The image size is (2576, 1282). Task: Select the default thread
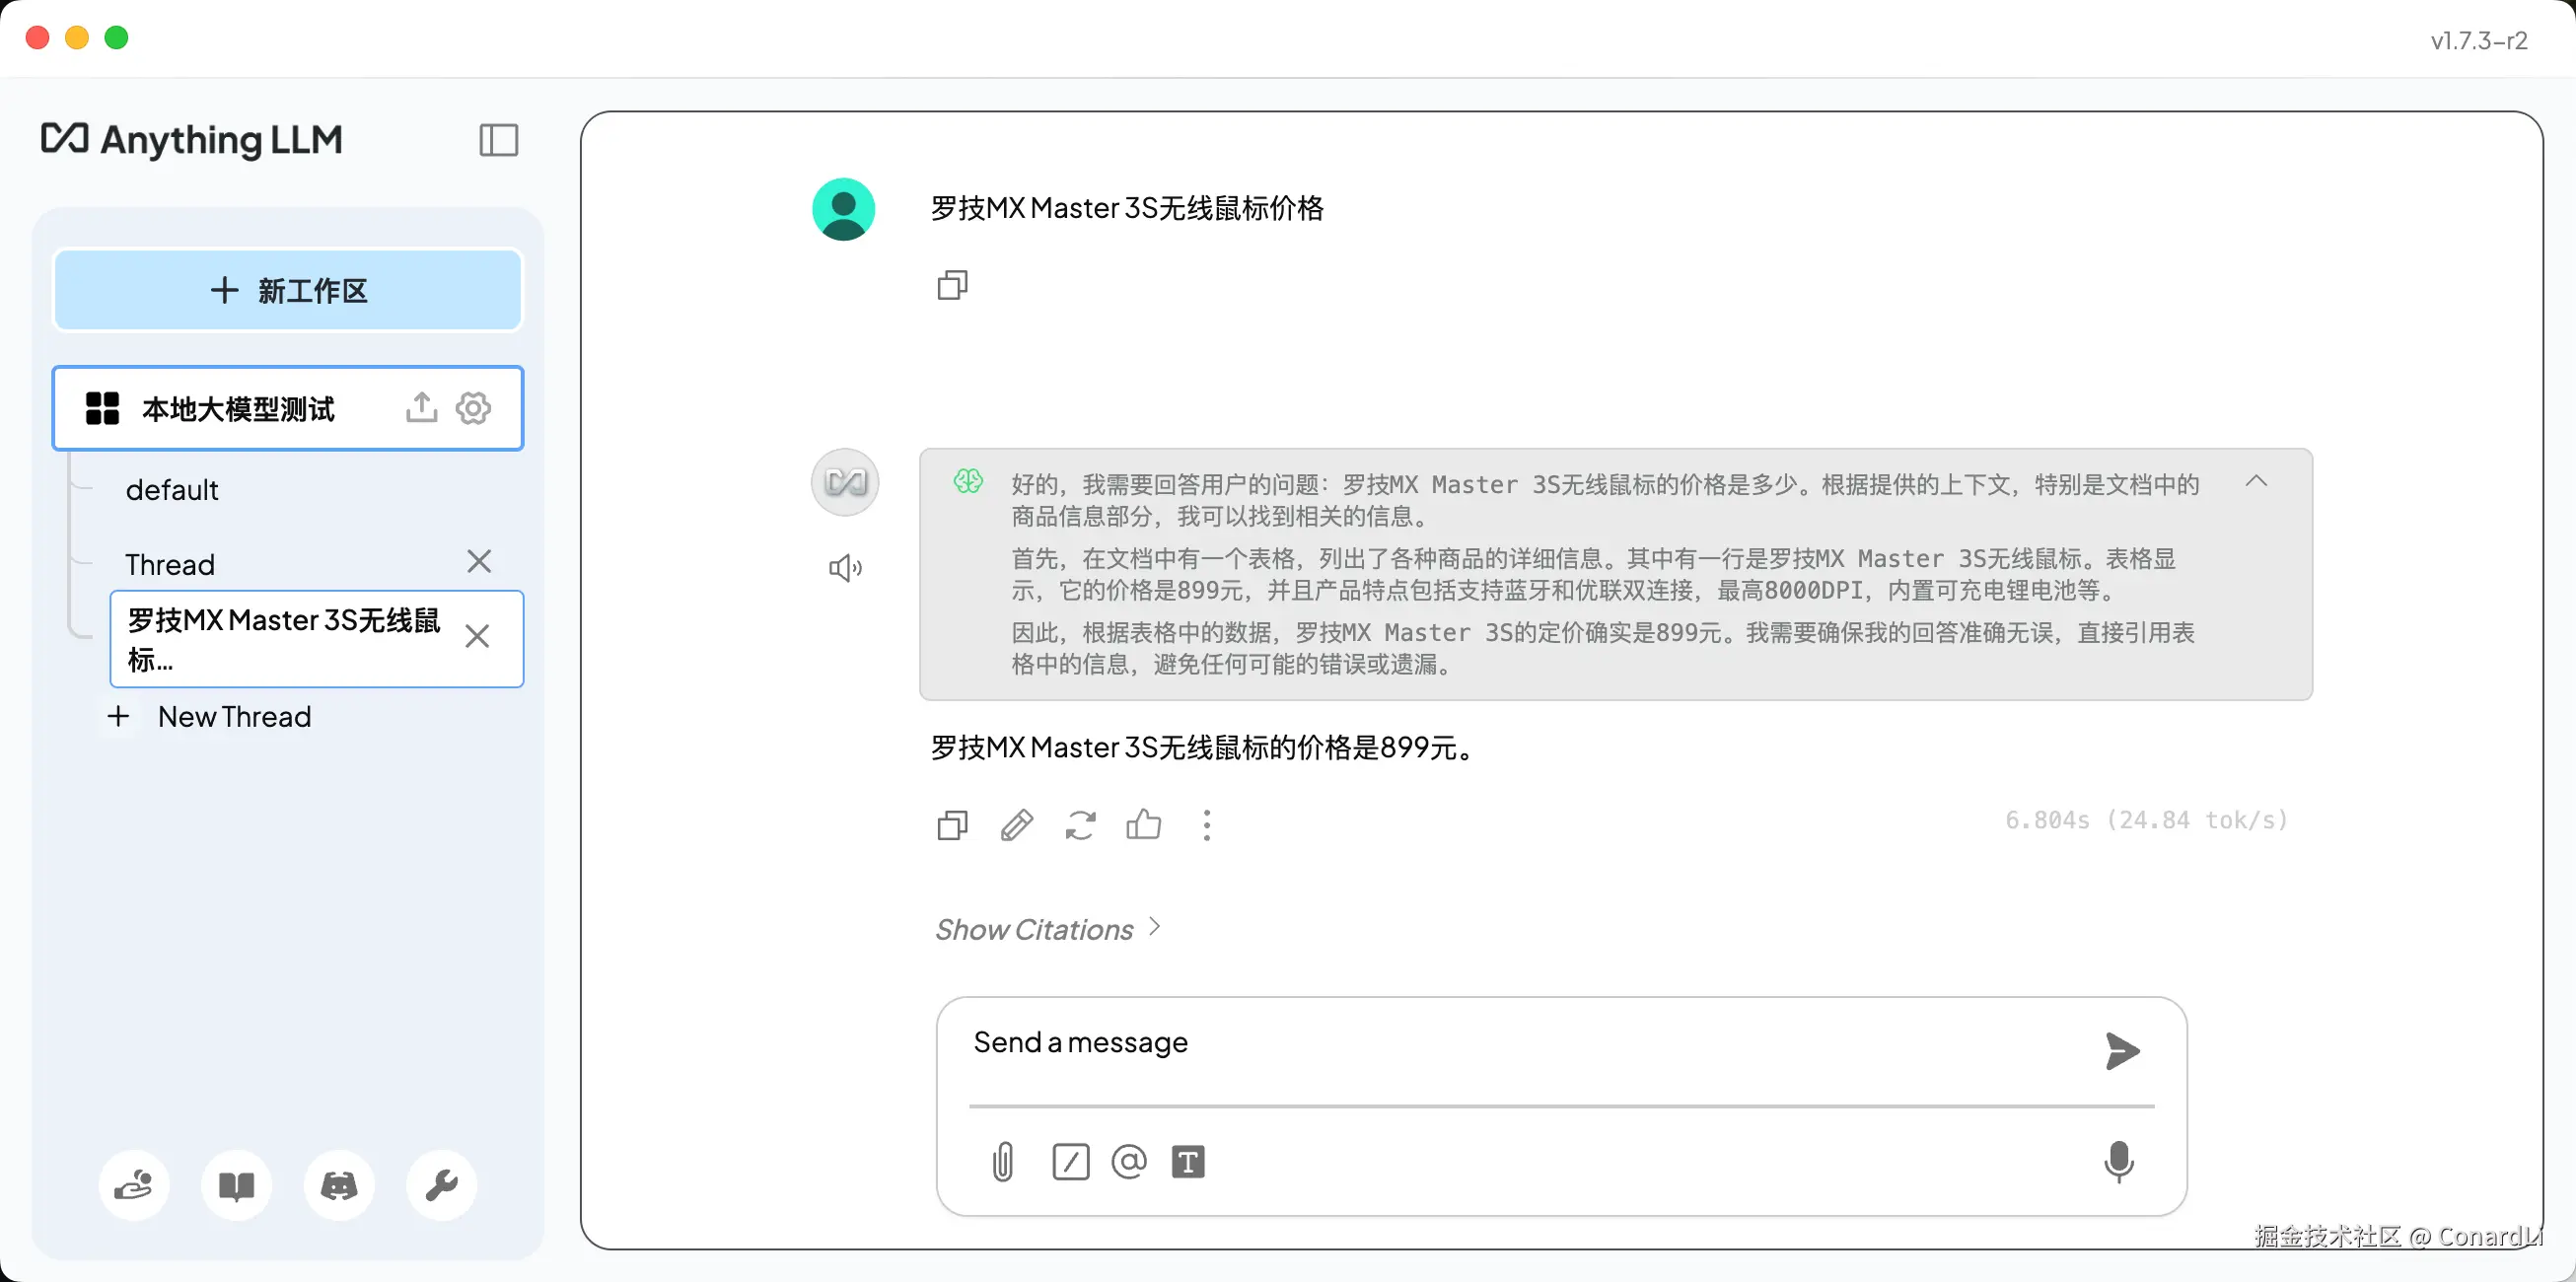coord(172,490)
